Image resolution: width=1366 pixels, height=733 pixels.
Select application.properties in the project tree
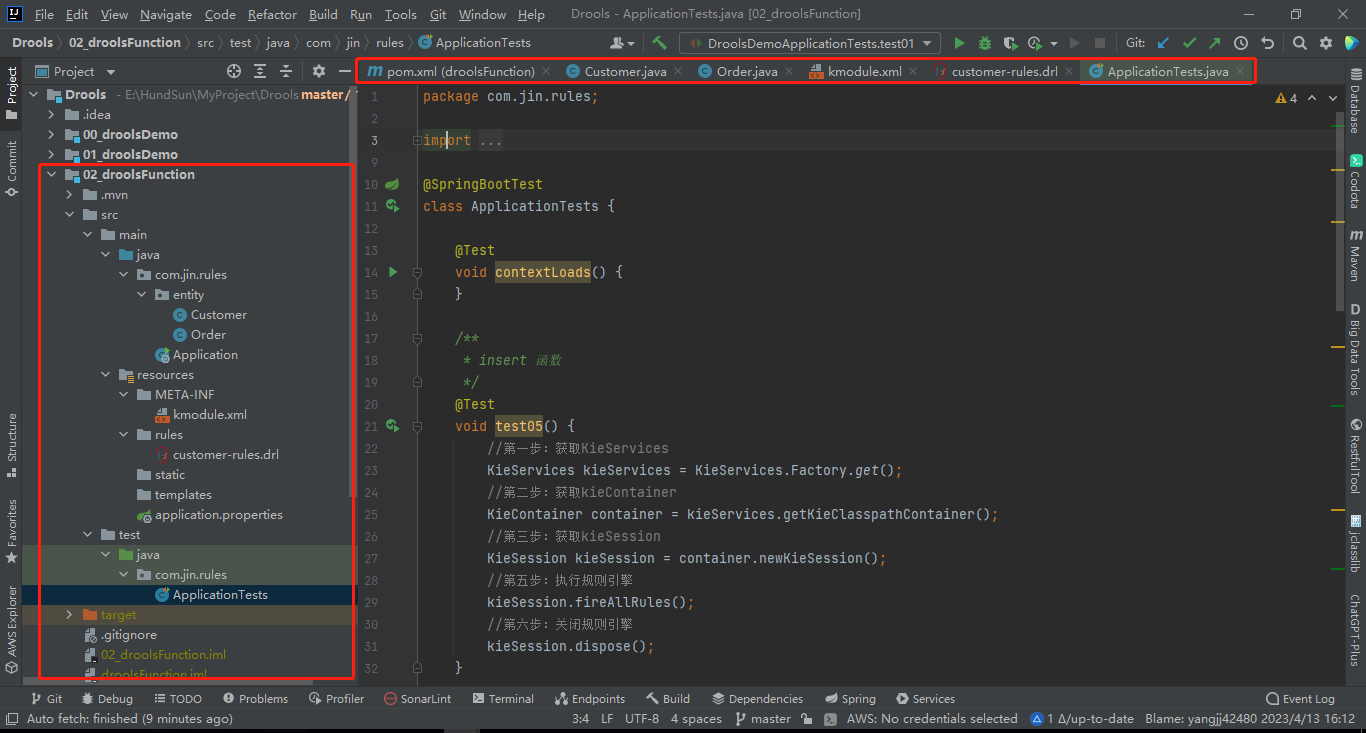[218, 514]
